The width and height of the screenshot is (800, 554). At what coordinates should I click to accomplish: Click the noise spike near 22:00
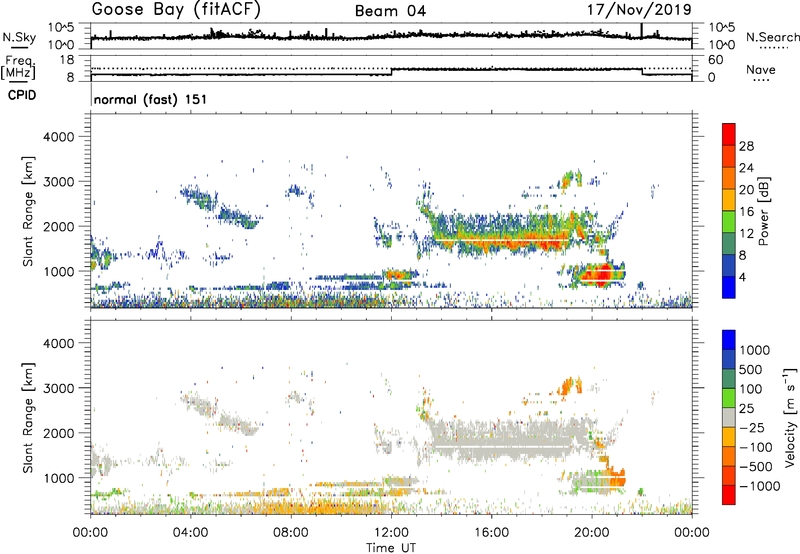[641, 31]
